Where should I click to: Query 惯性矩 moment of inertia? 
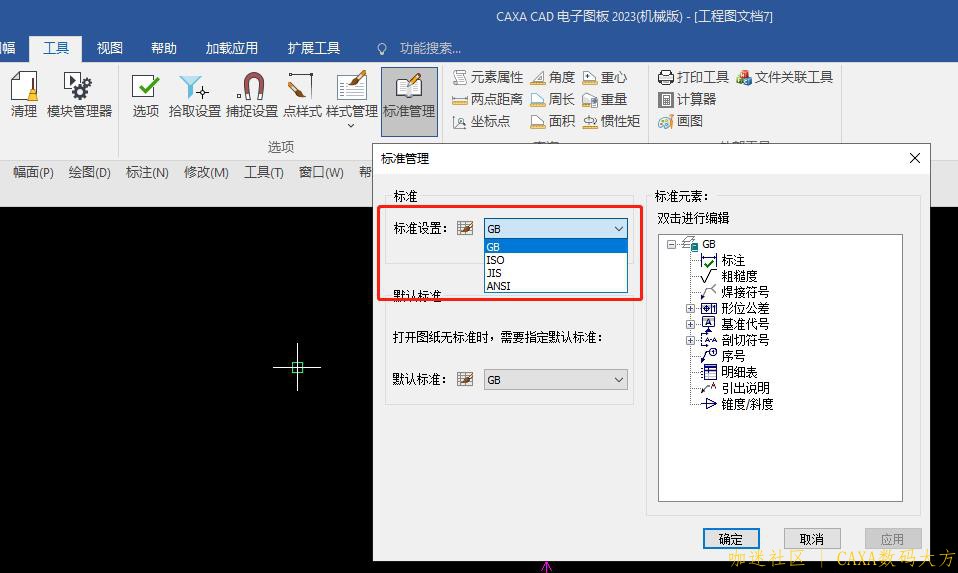pos(611,121)
